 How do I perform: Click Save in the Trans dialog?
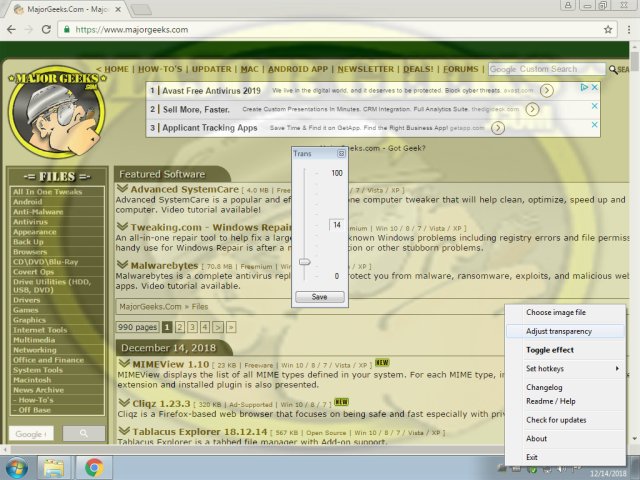coord(320,297)
